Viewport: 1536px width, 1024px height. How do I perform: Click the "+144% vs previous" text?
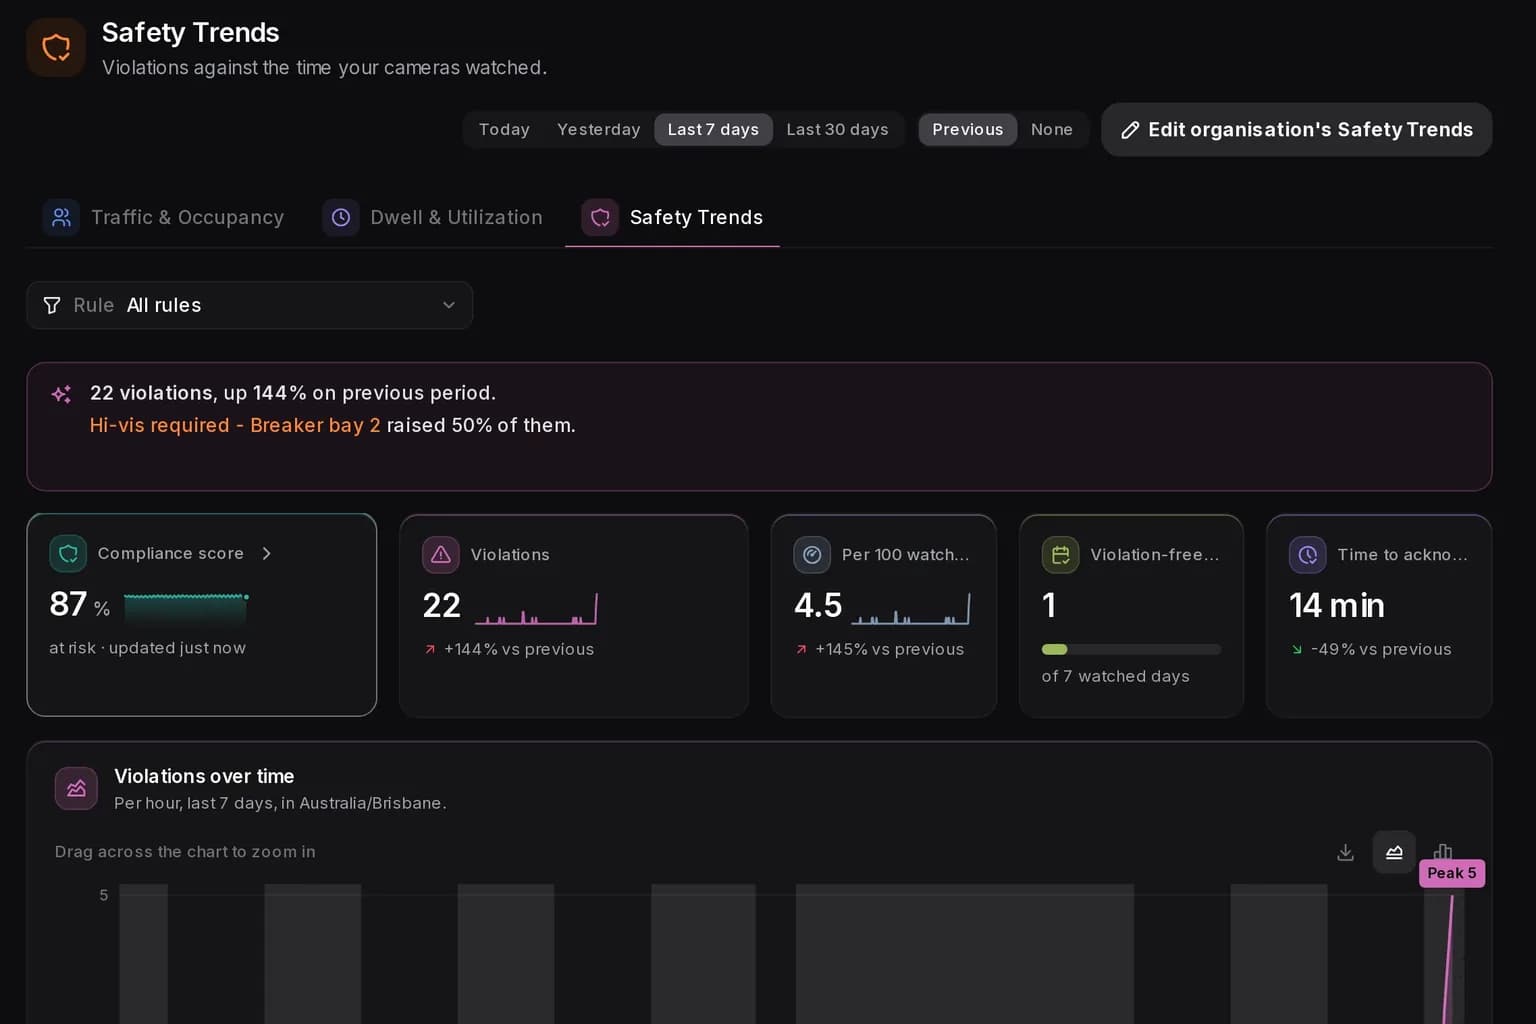point(519,650)
